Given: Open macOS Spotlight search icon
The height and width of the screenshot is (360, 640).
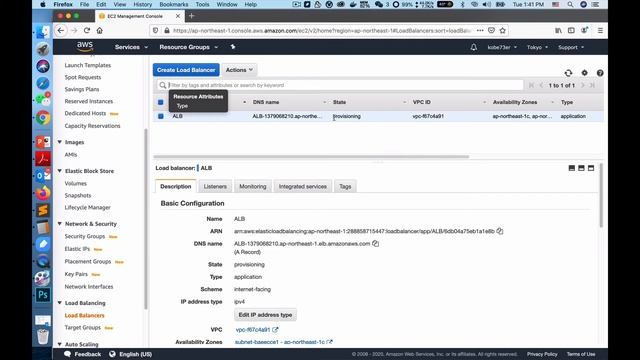Looking at the screenshot, I should (570, 4).
